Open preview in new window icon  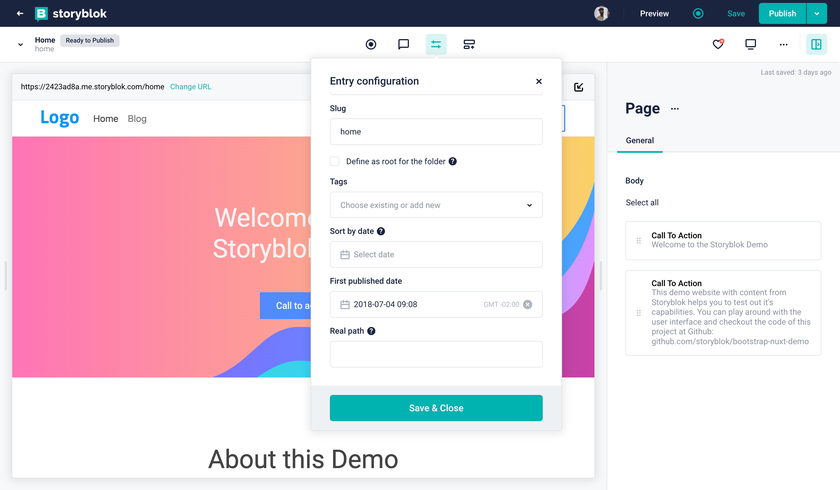pos(579,87)
